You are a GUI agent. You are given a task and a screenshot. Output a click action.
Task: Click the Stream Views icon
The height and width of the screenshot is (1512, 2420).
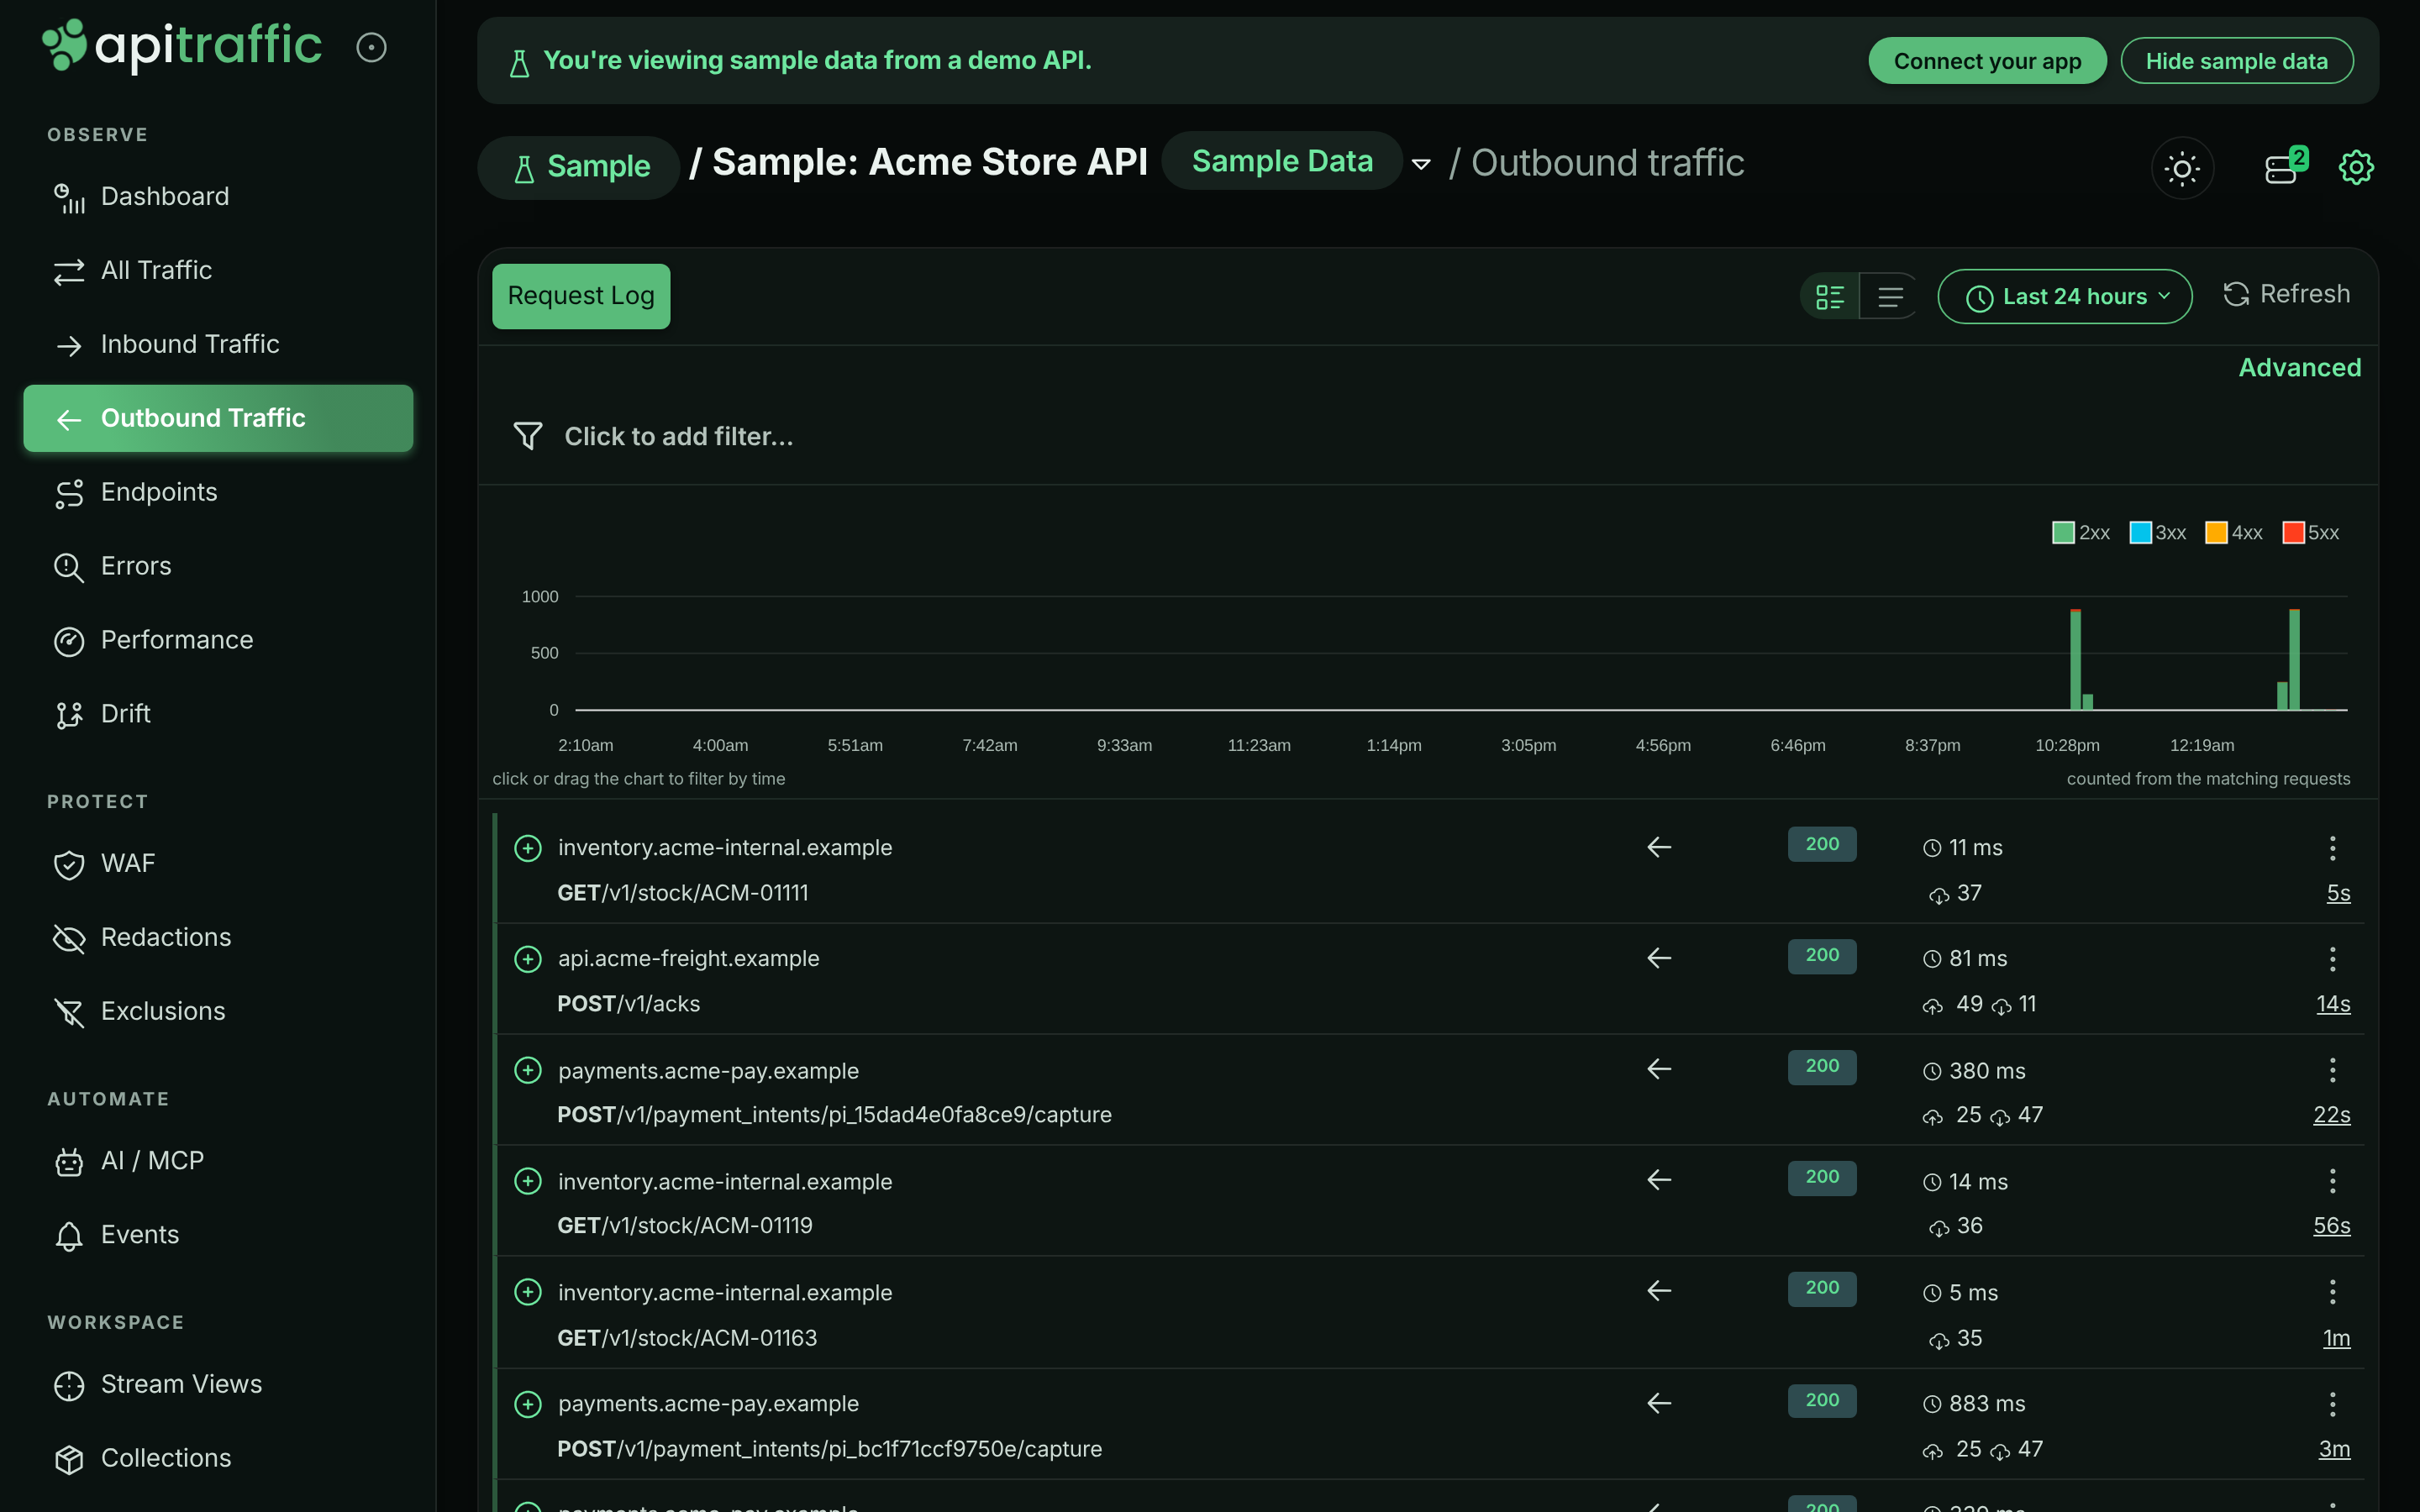point(69,1385)
